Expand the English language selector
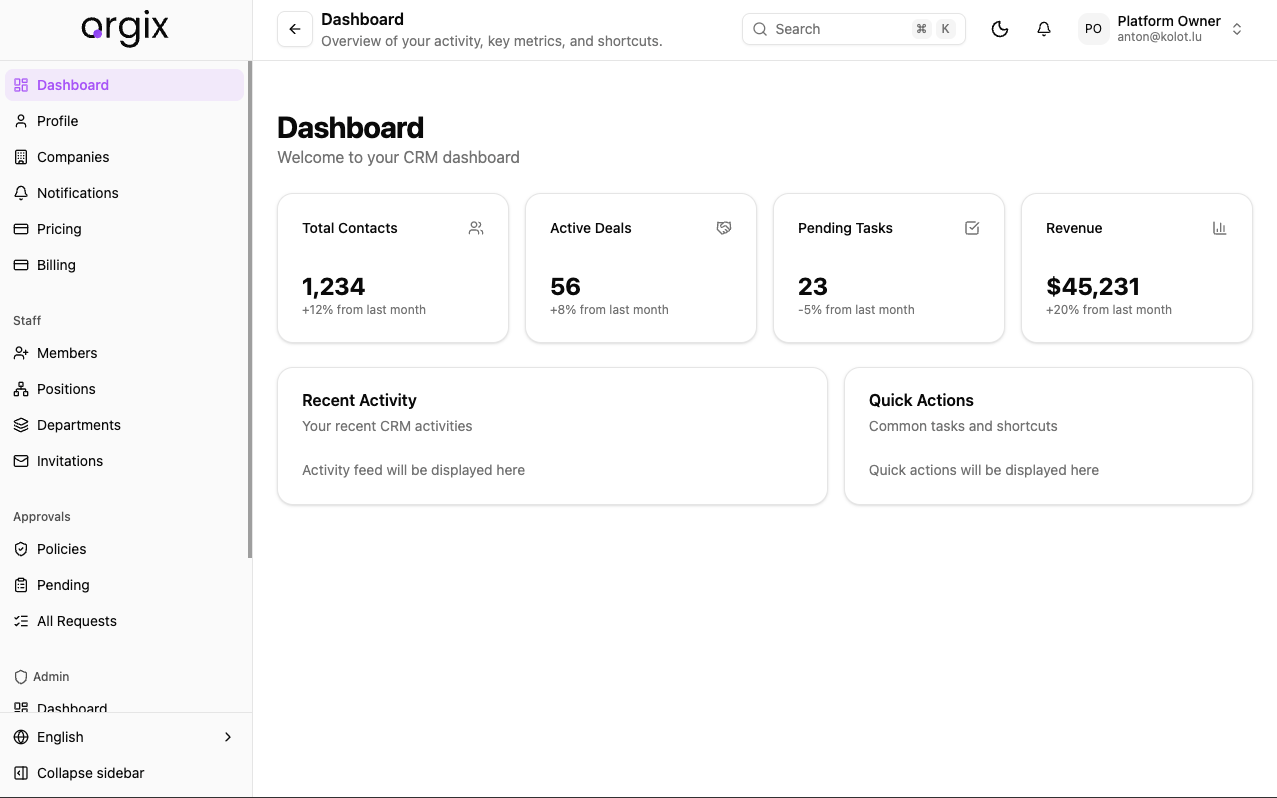This screenshot has width=1277, height=798. coord(124,737)
